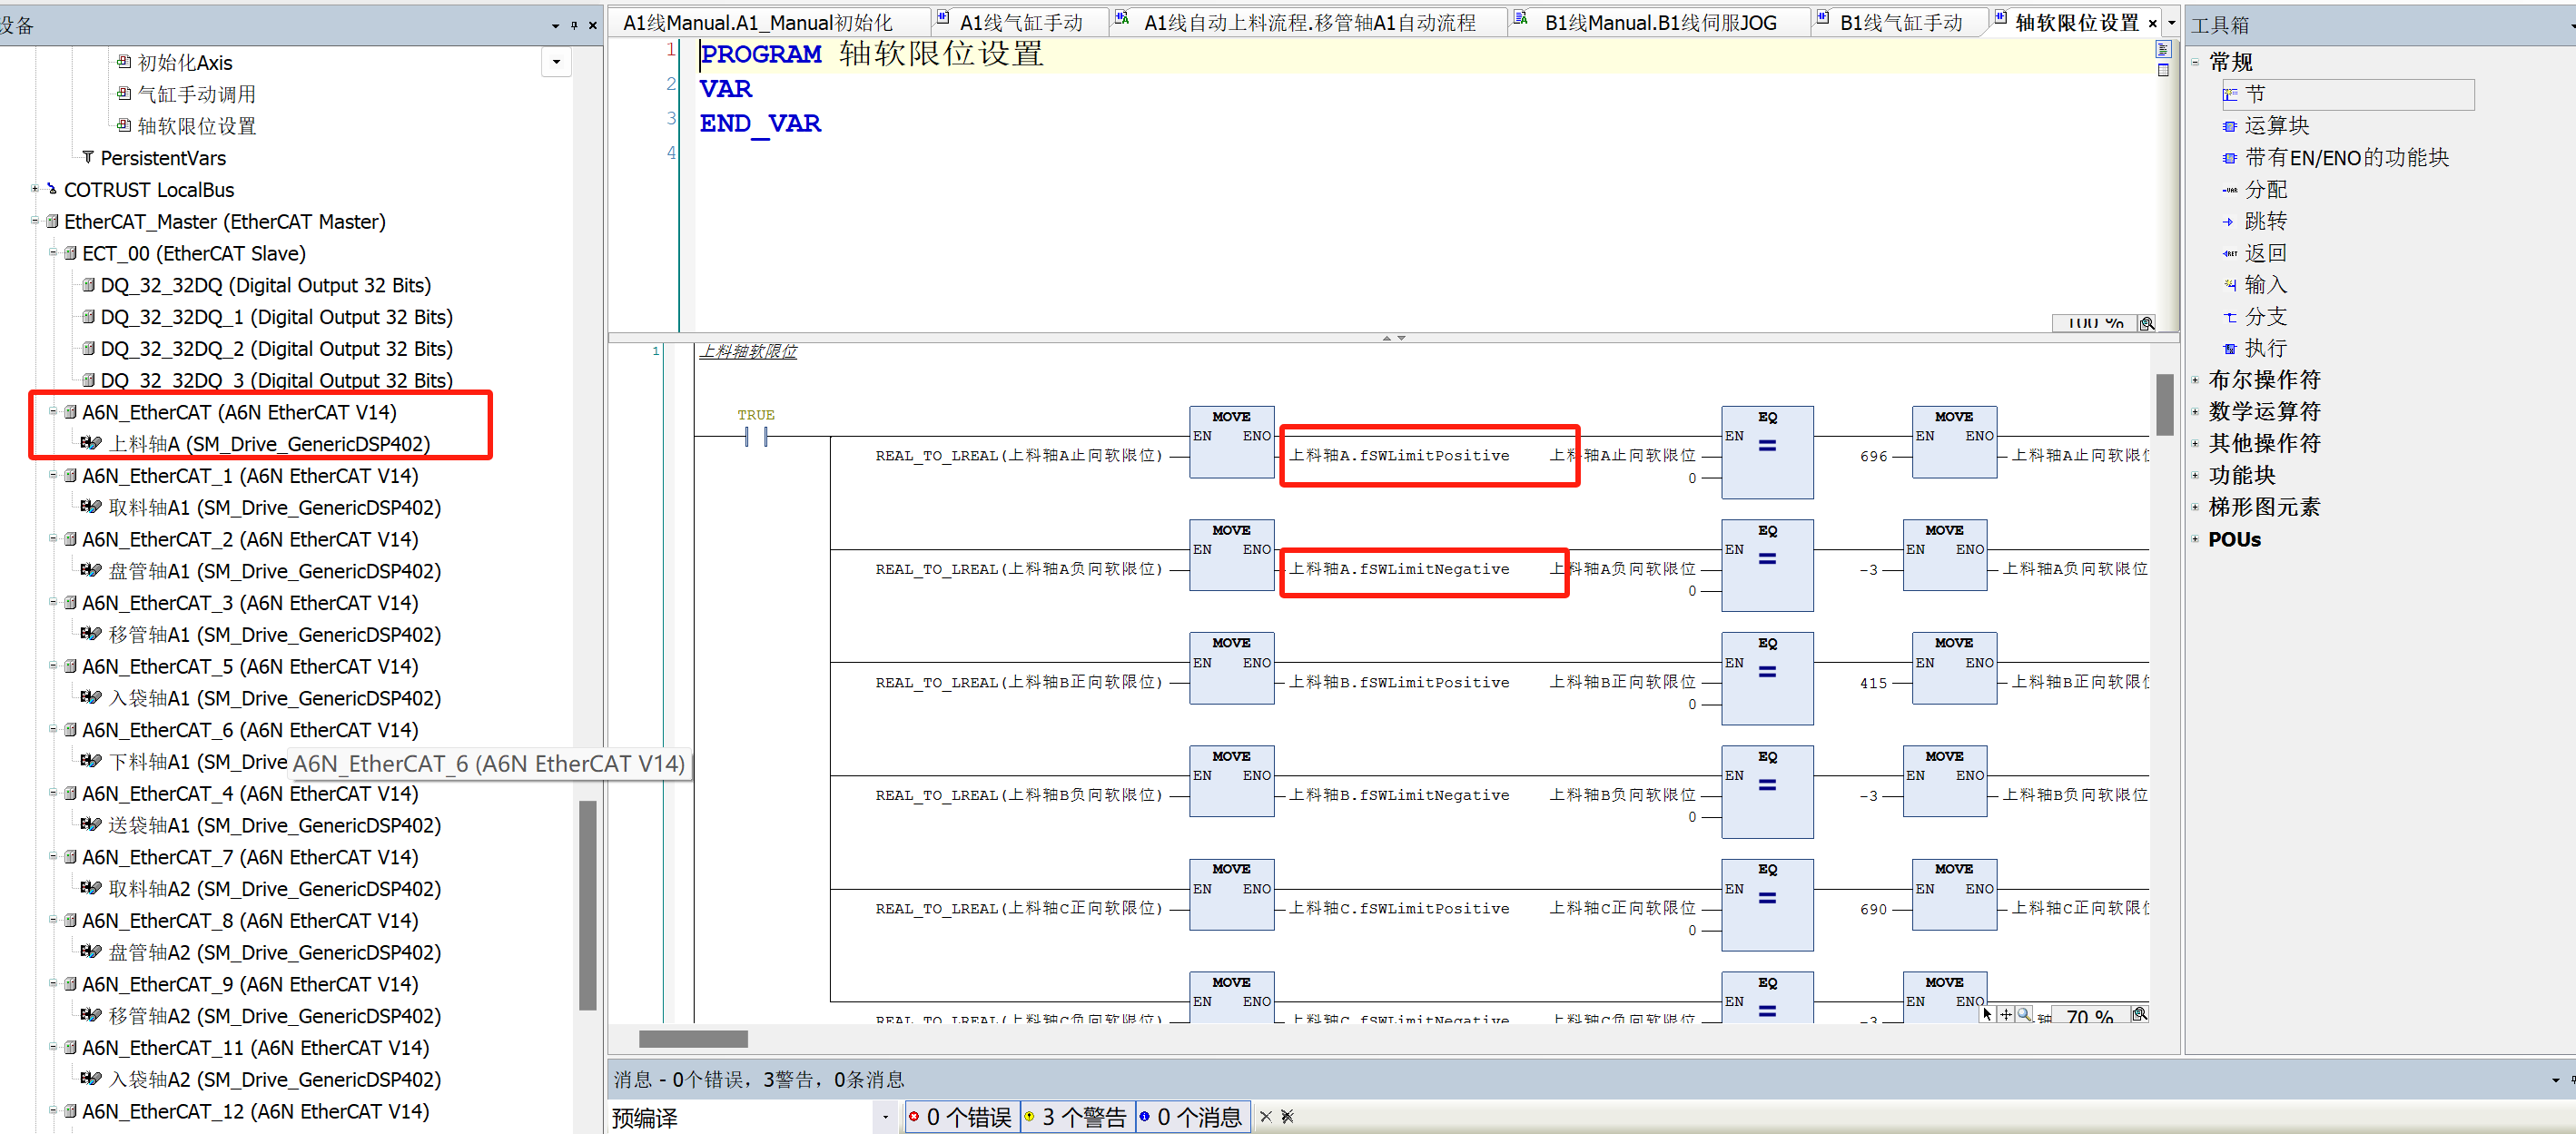Click the magnifier next to 100 % zoom
The width and height of the screenshot is (2576, 1134).
[2146, 323]
